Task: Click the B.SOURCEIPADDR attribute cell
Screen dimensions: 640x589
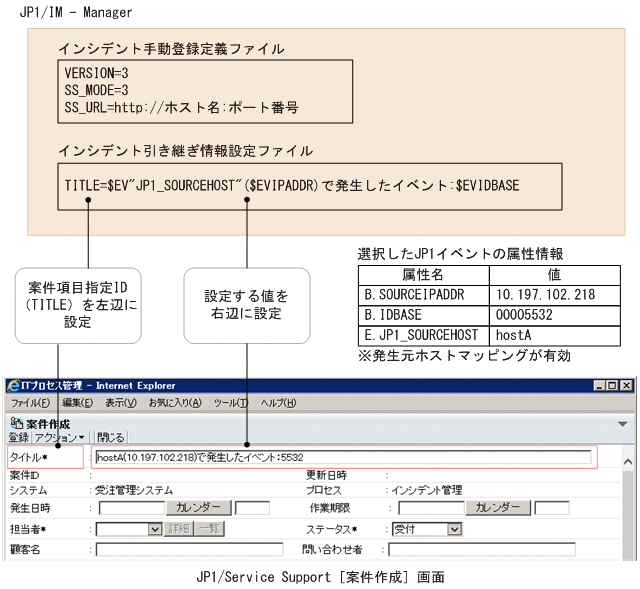Action: [424, 295]
